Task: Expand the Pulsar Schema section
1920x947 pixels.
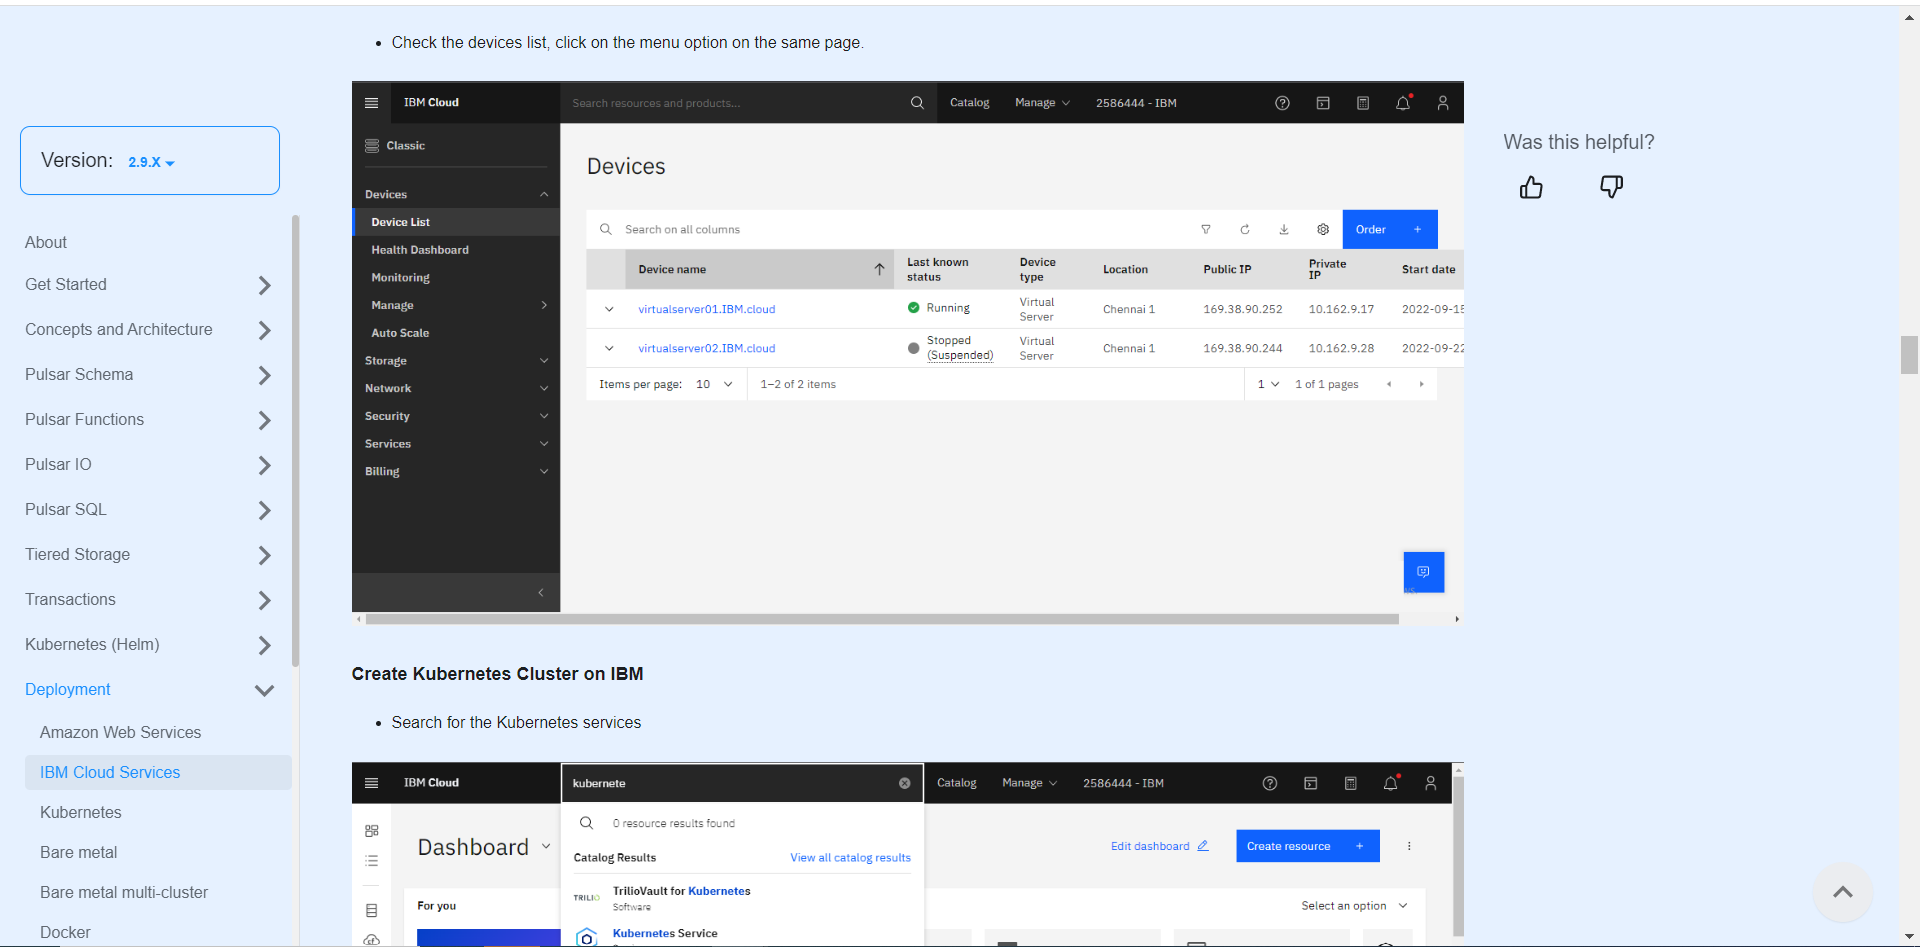Action: (x=264, y=375)
